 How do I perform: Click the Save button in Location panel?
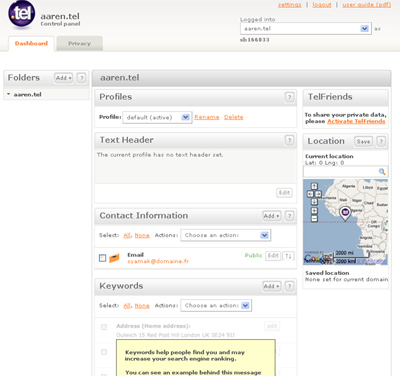[x=363, y=142]
